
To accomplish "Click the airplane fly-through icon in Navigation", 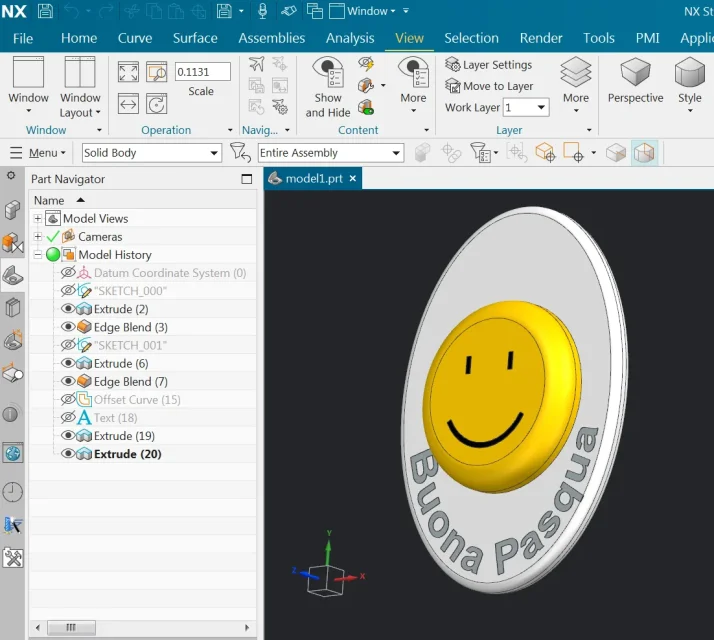I will tap(256, 64).
